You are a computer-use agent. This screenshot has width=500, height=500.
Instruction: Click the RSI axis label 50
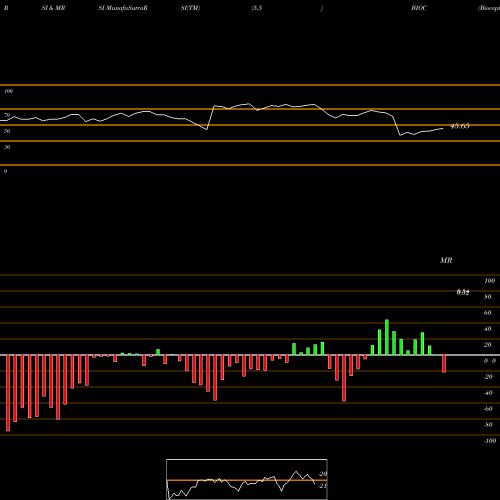click(x=7, y=131)
